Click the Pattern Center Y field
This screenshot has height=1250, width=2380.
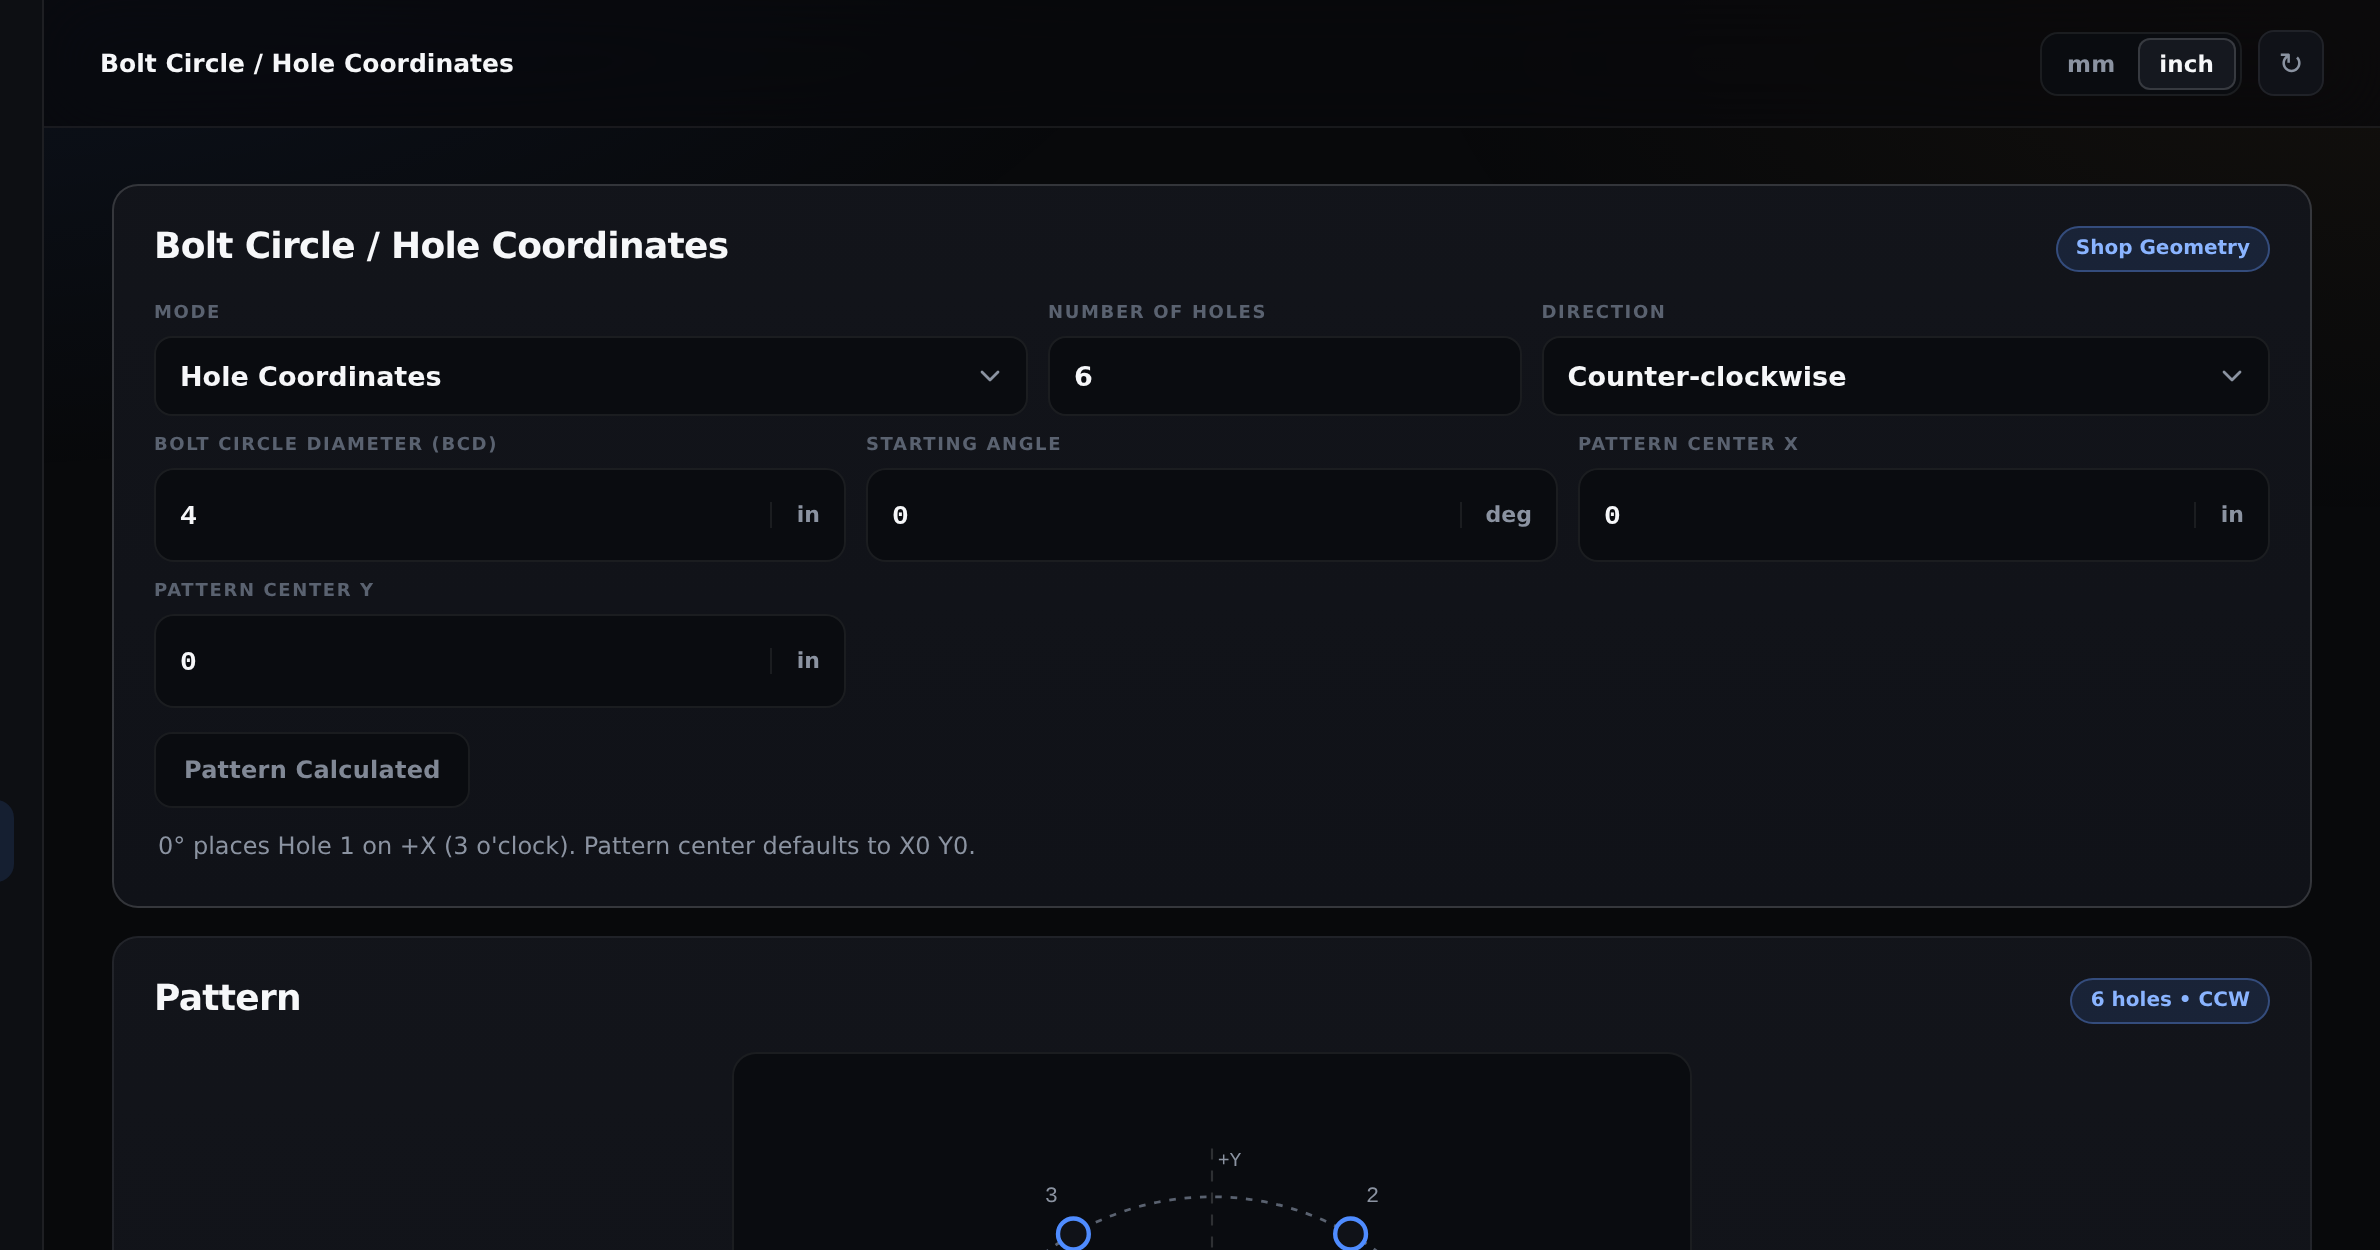coord(499,661)
